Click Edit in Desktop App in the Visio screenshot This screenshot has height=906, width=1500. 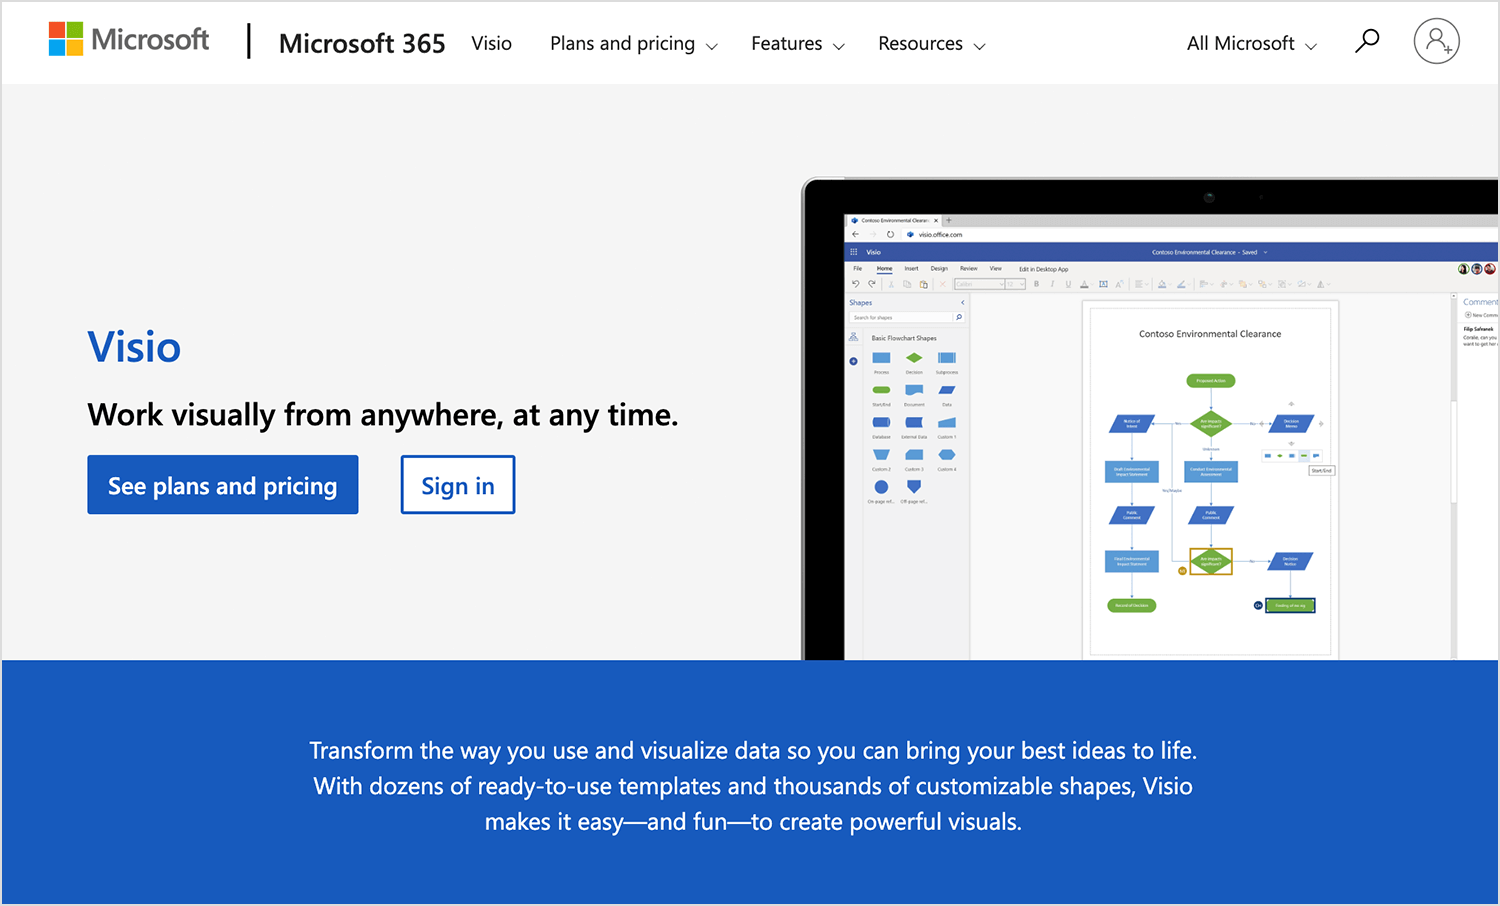pyautogui.click(x=1044, y=269)
